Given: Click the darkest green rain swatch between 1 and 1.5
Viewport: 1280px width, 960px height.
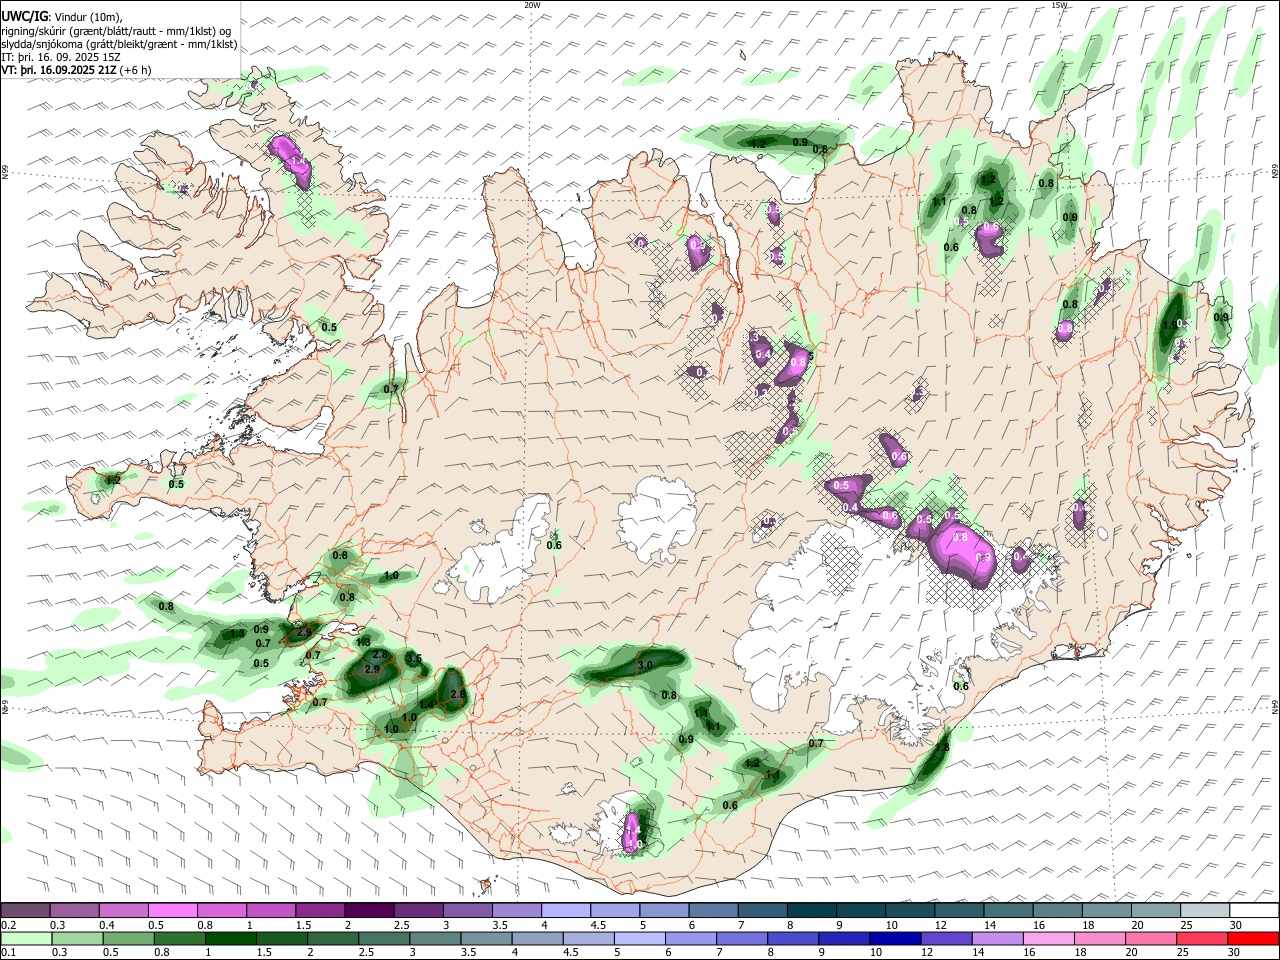Looking at the screenshot, I should point(230,938).
